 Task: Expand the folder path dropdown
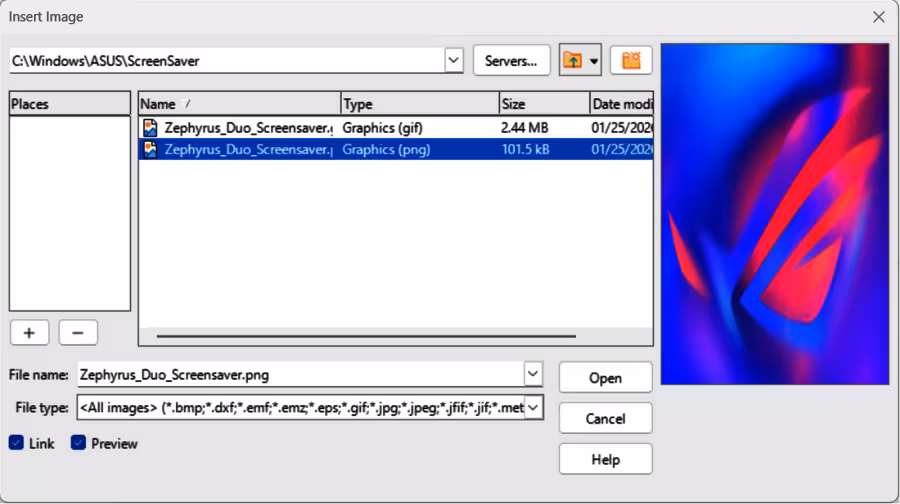(453, 60)
